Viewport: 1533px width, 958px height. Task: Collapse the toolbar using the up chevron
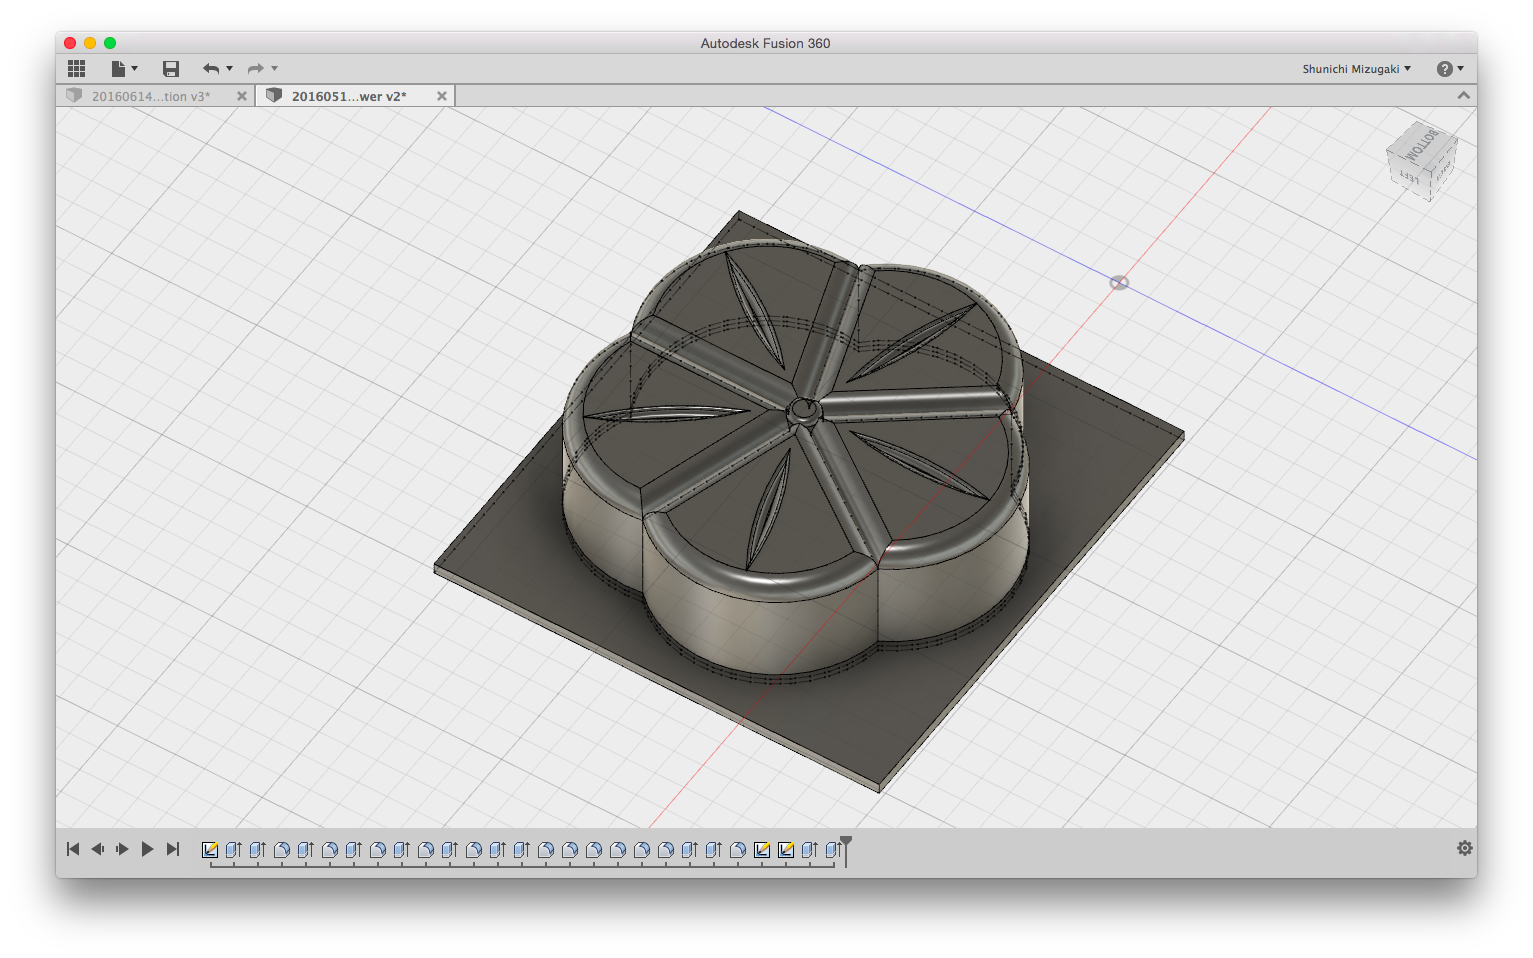1463,95
